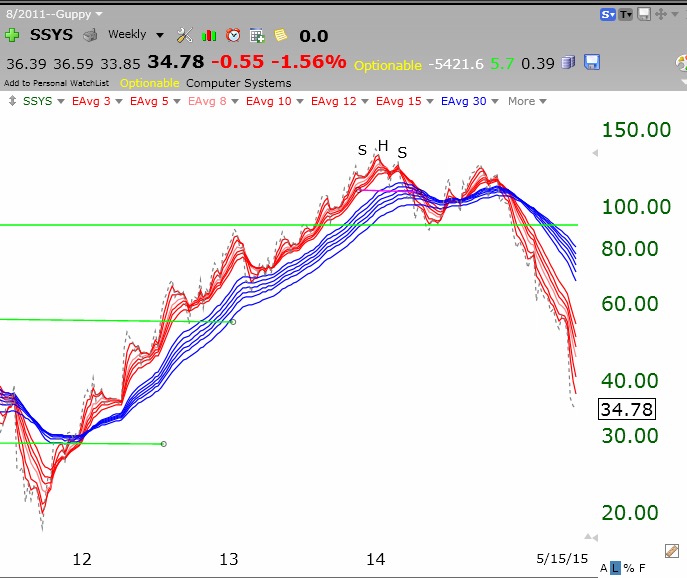Click the red alarm clock alert icon
The width and height of the screenshot is (687, 578).
click(233, 35)
